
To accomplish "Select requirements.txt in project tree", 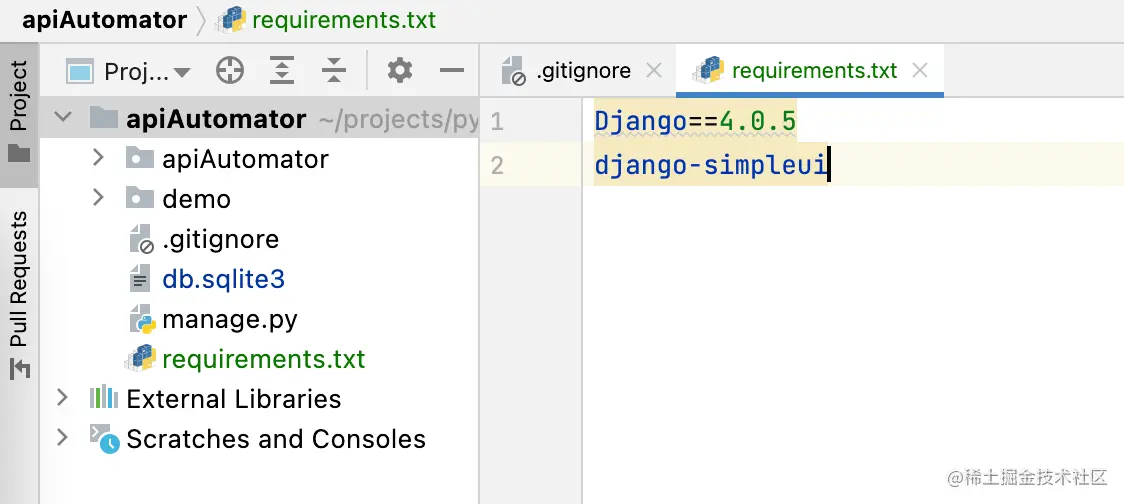I will click(x=264, y=358).
